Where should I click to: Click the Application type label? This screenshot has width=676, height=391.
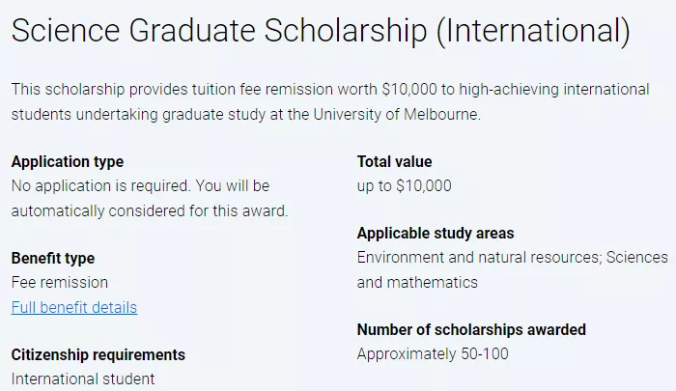coord(67,162)
